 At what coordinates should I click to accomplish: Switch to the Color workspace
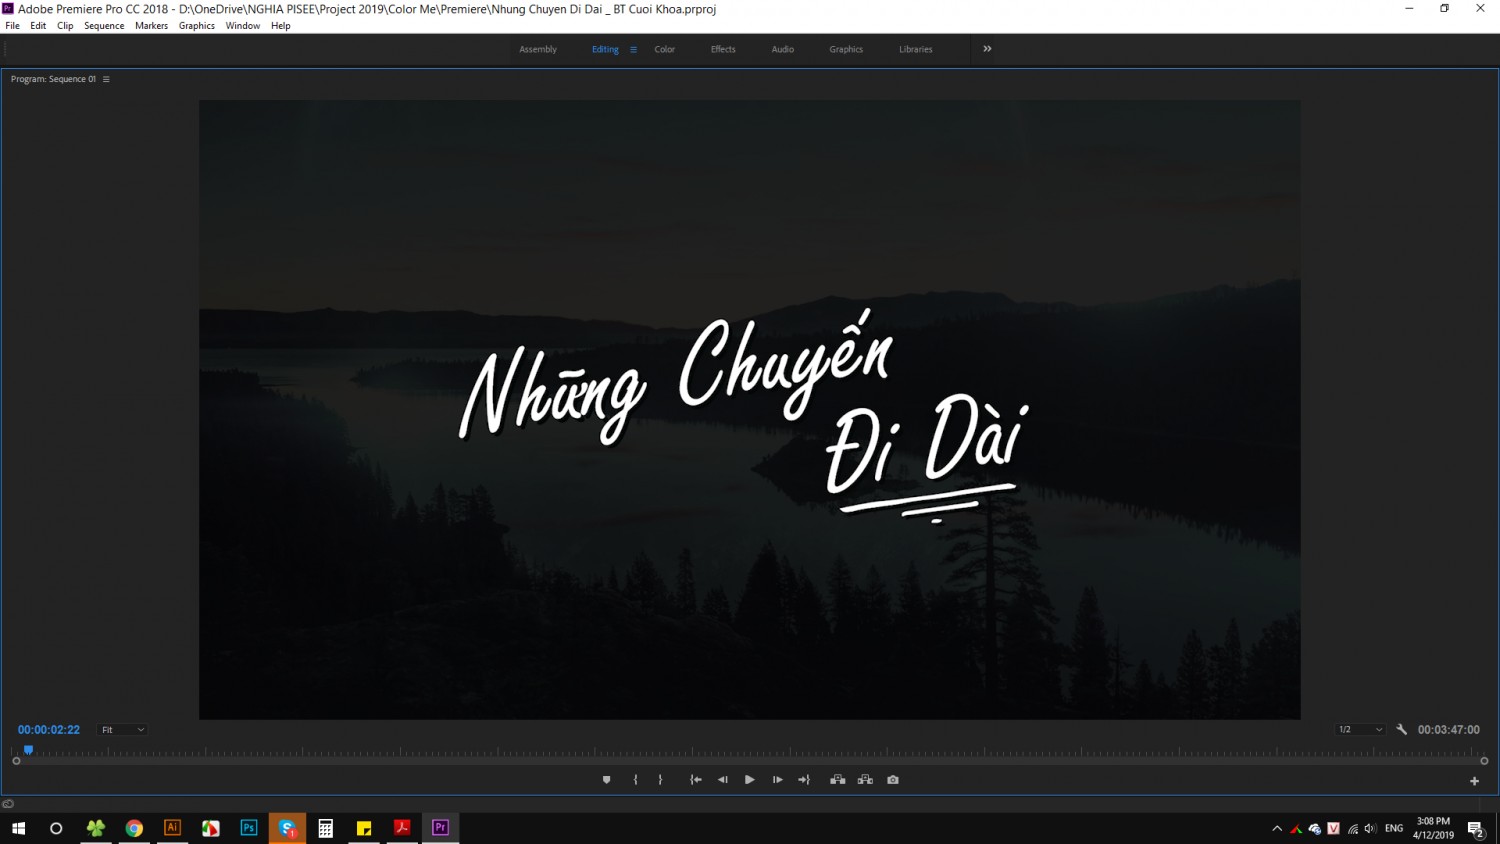[665, 49]
